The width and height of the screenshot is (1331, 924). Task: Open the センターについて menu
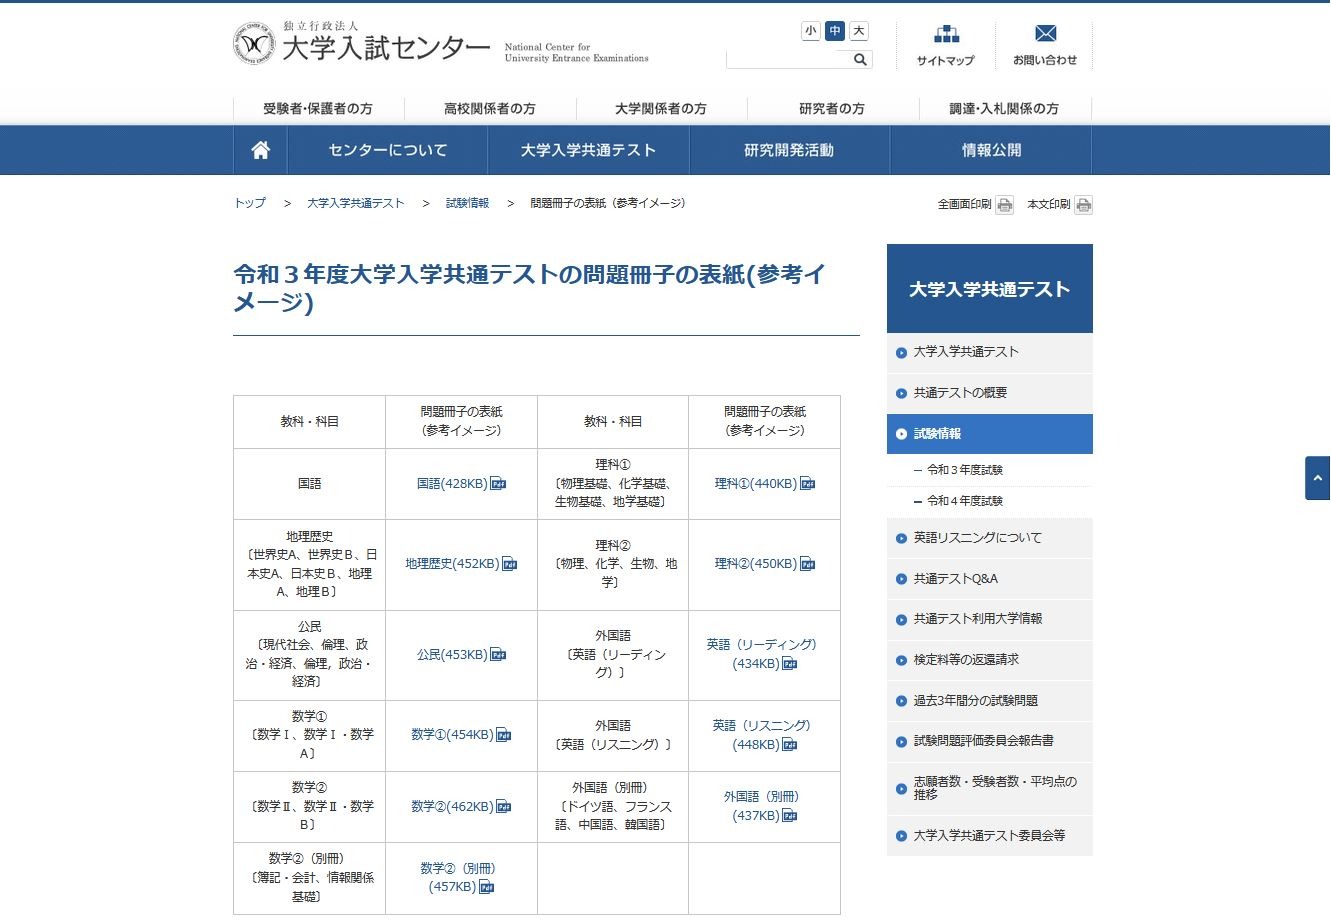tap(388, 151)
